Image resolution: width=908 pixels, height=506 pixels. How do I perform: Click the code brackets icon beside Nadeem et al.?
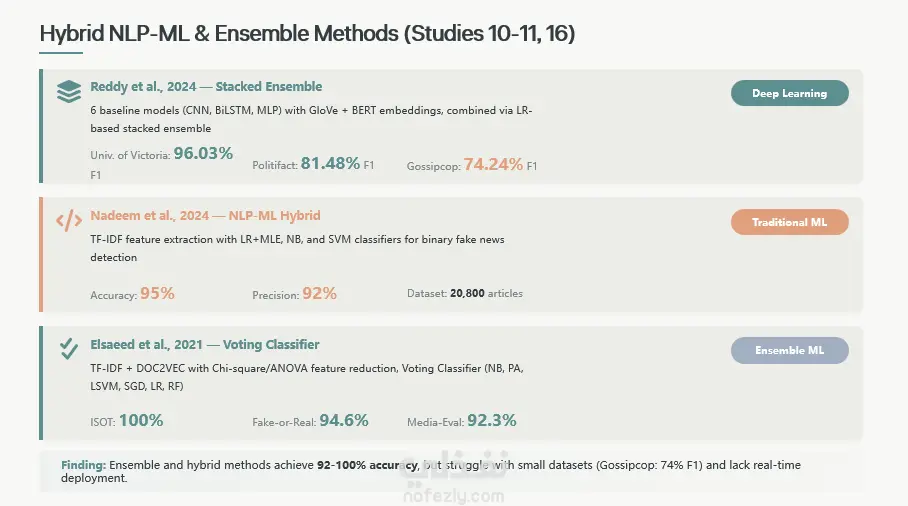[x=69, y=221]
